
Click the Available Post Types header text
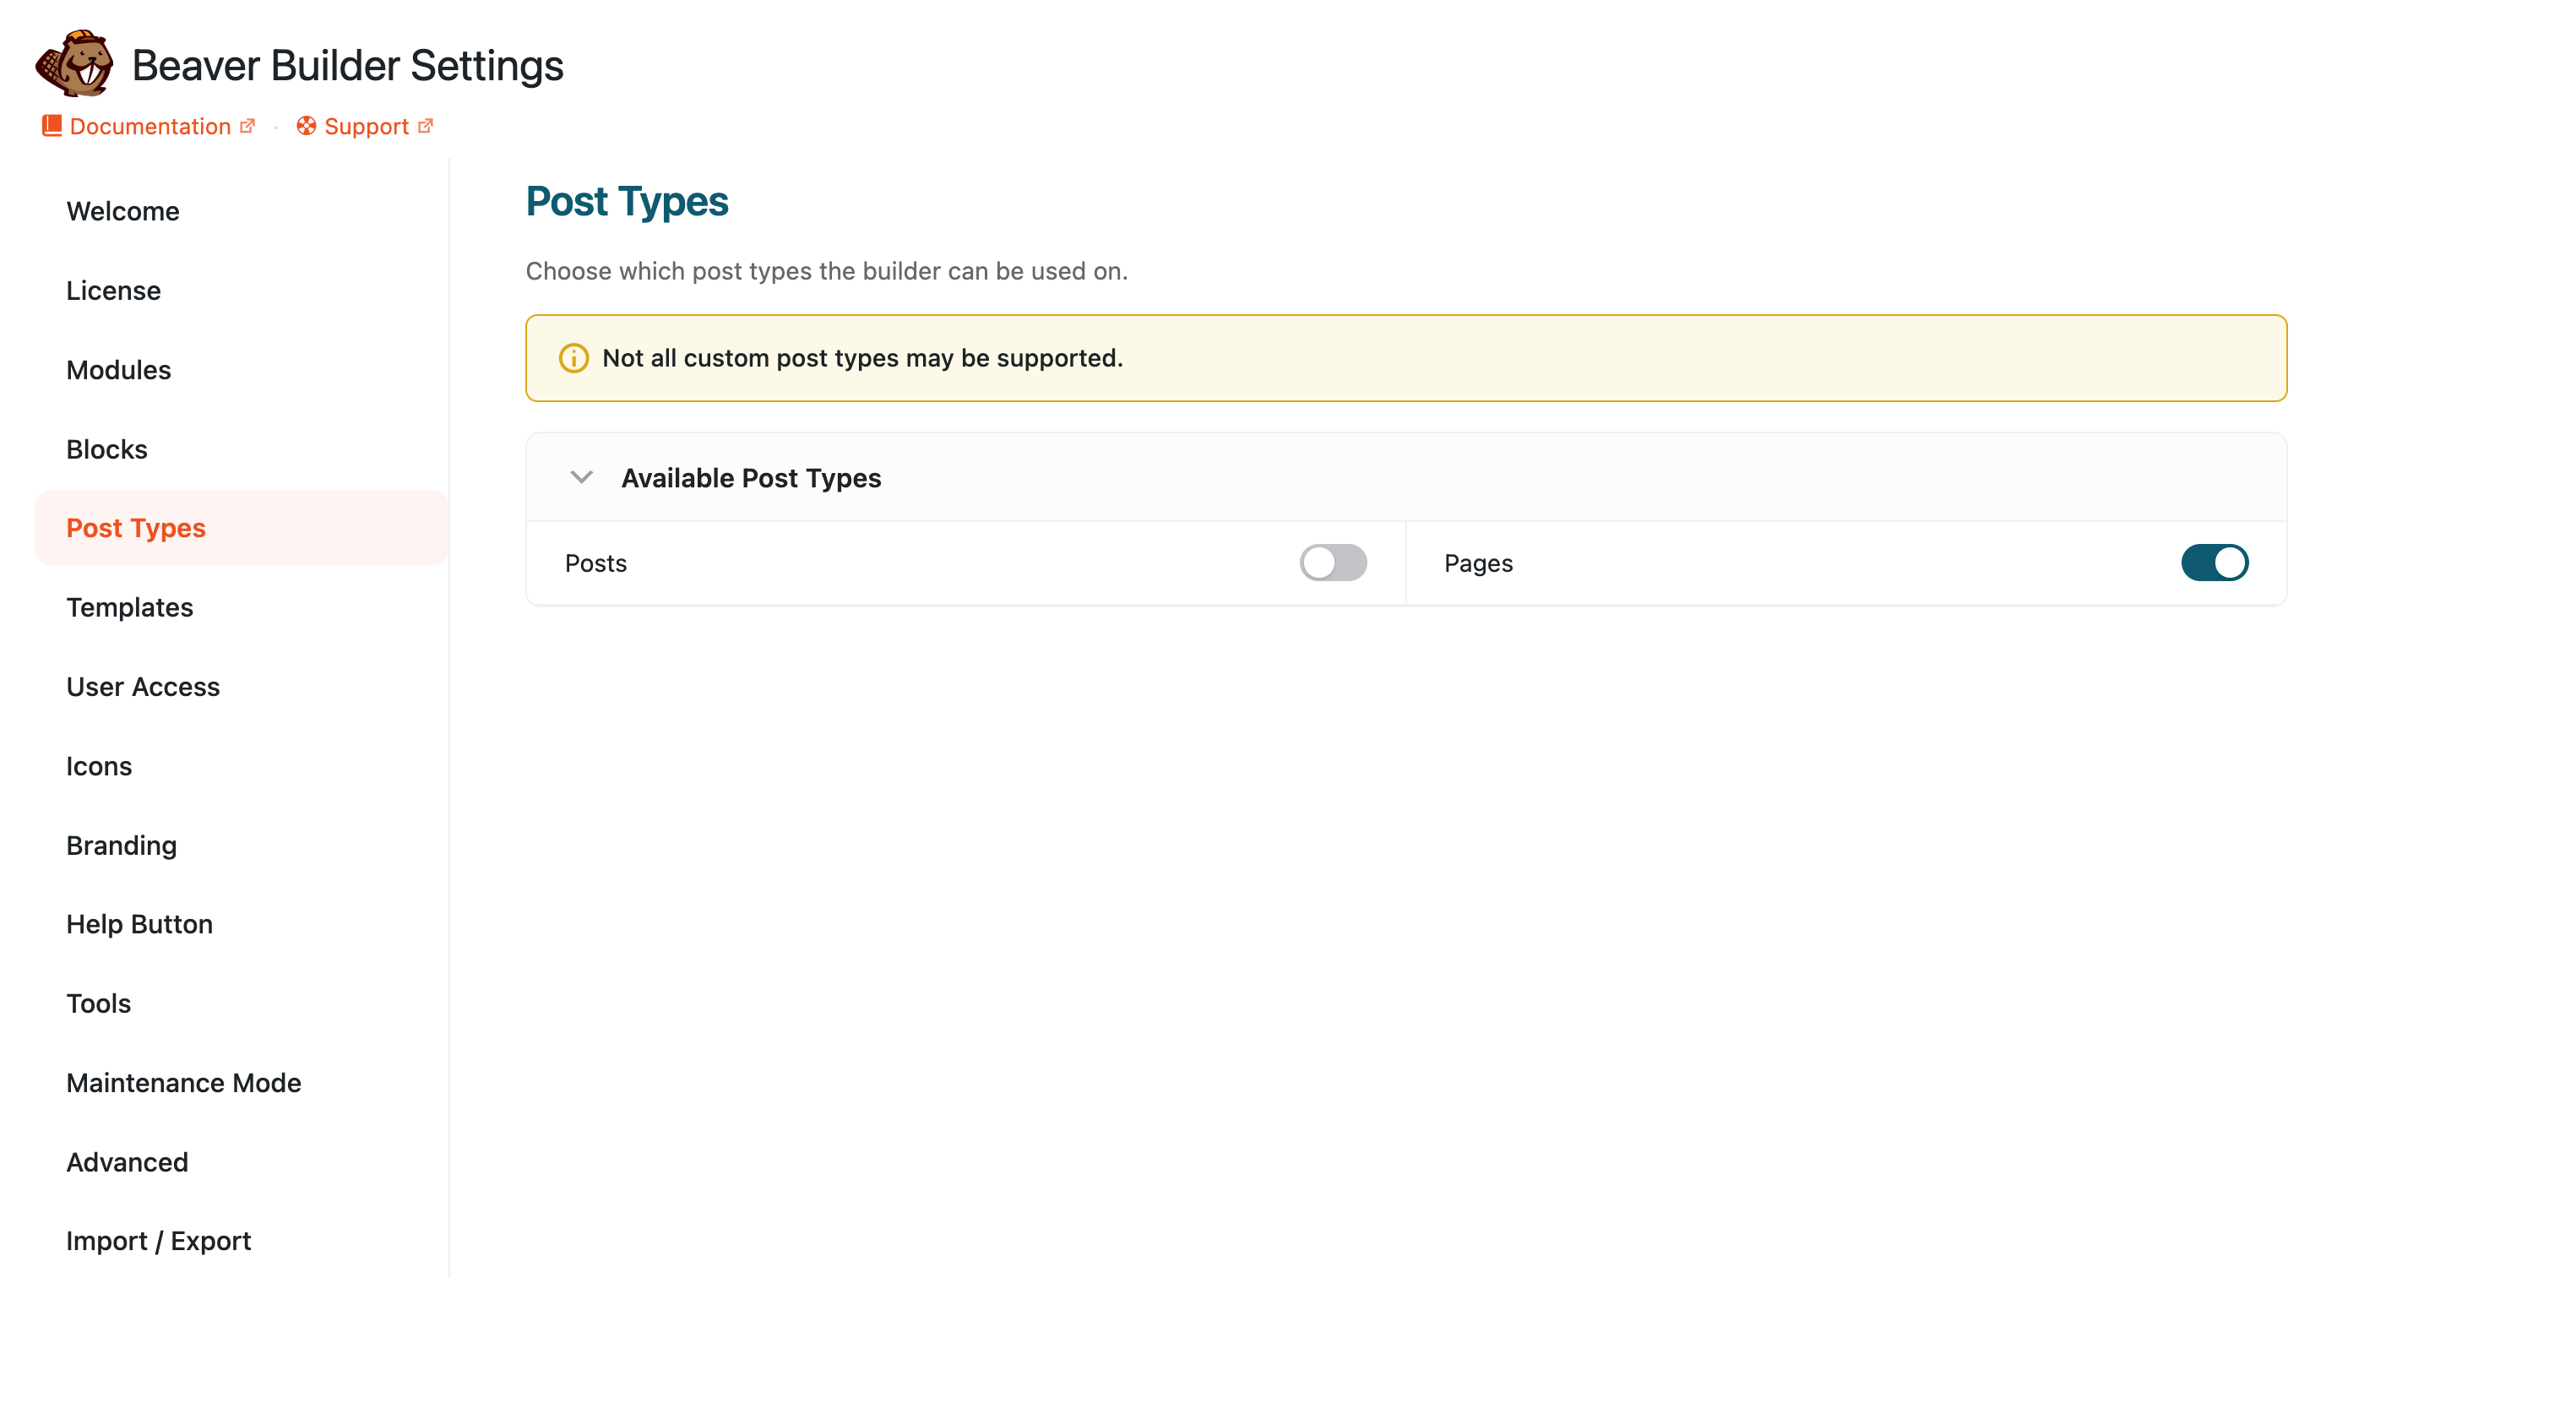pos(751,478)
